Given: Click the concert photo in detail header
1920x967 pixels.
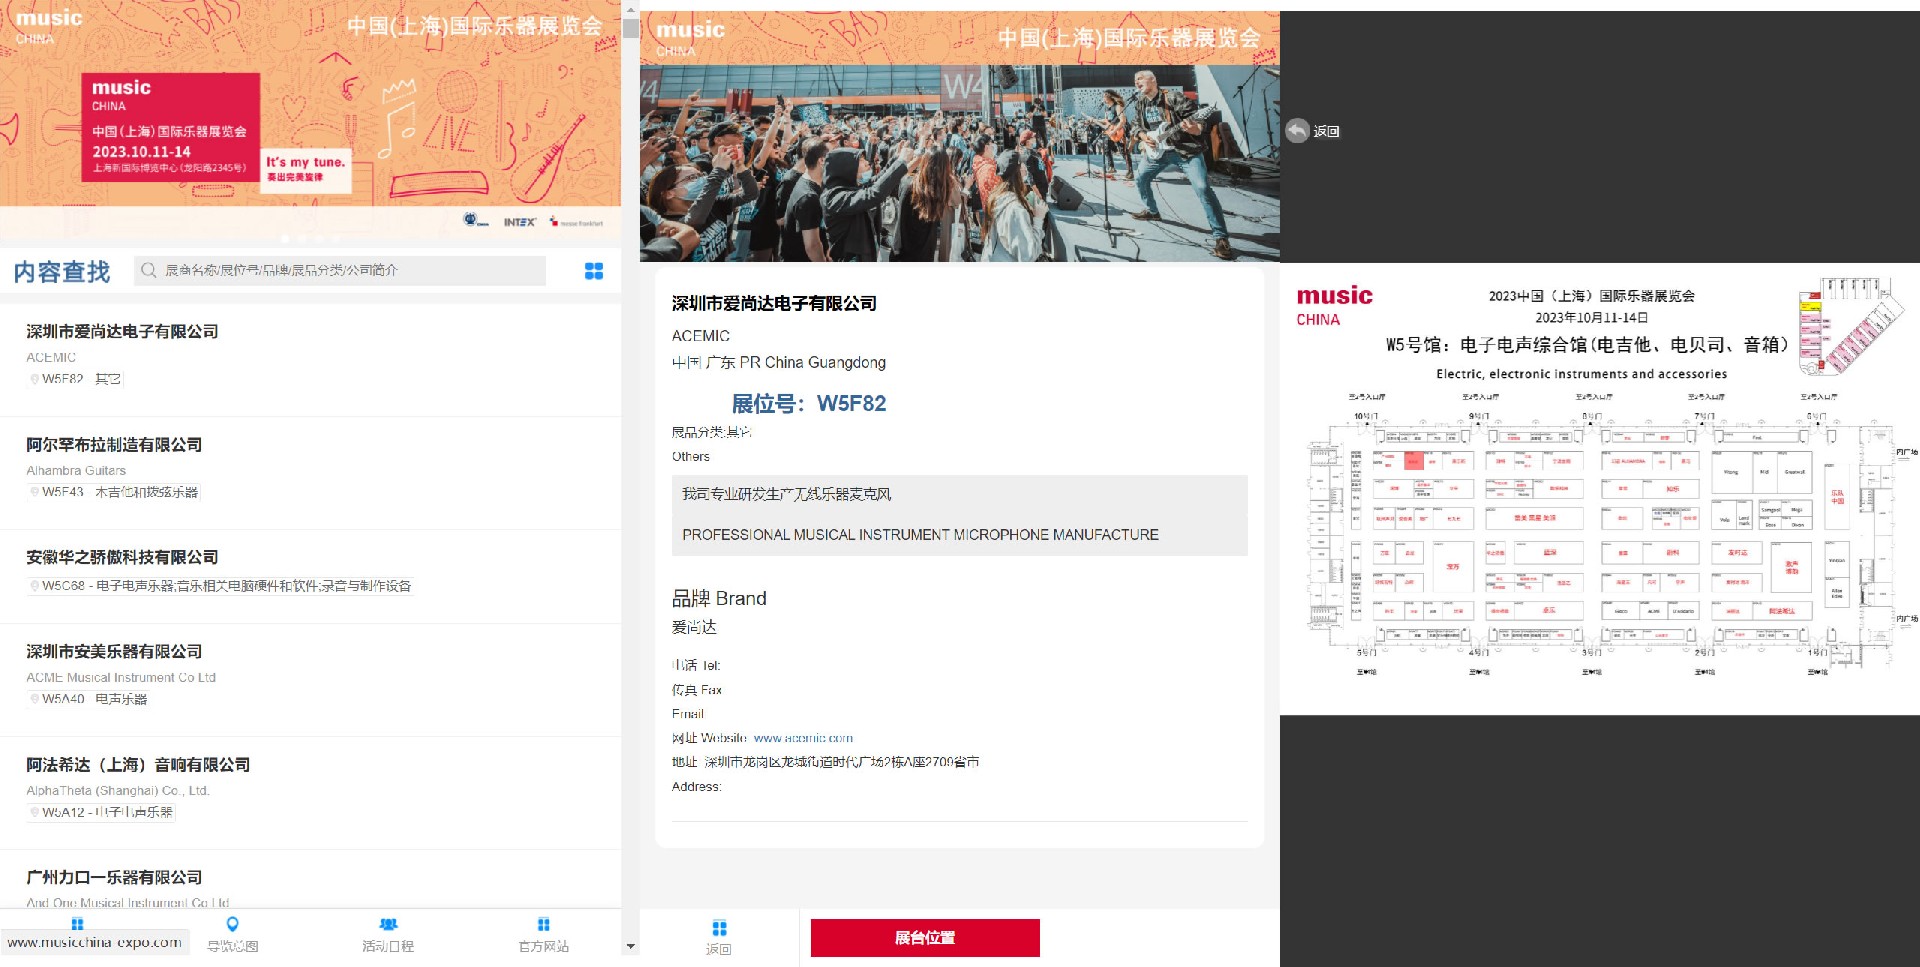Looking at the screenshot, I should [x=960, y=163].
